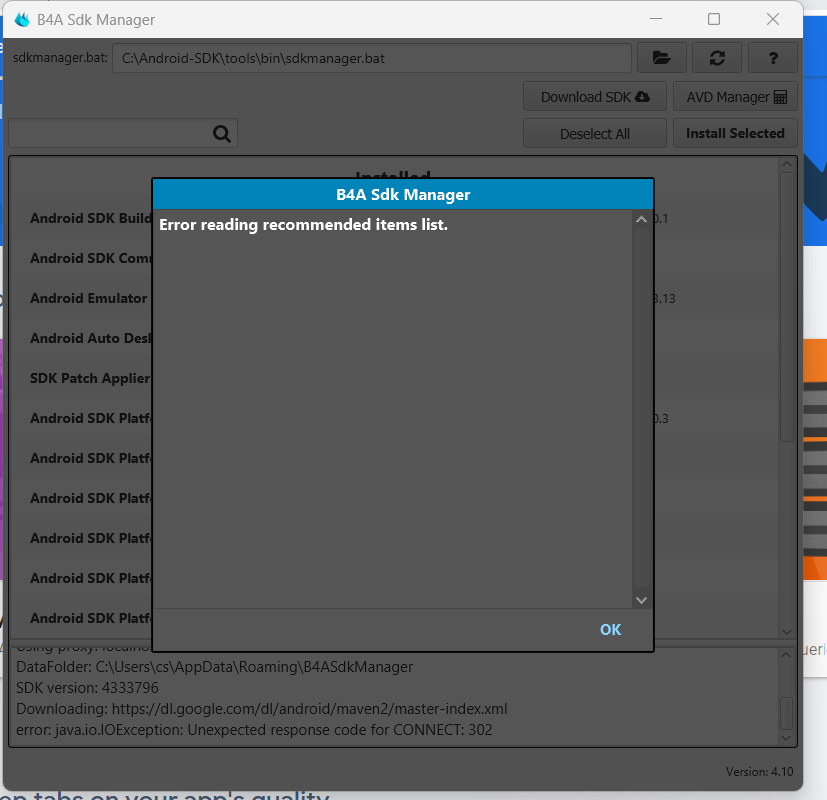Click package list scrollbar thumb

click(786, 306)
